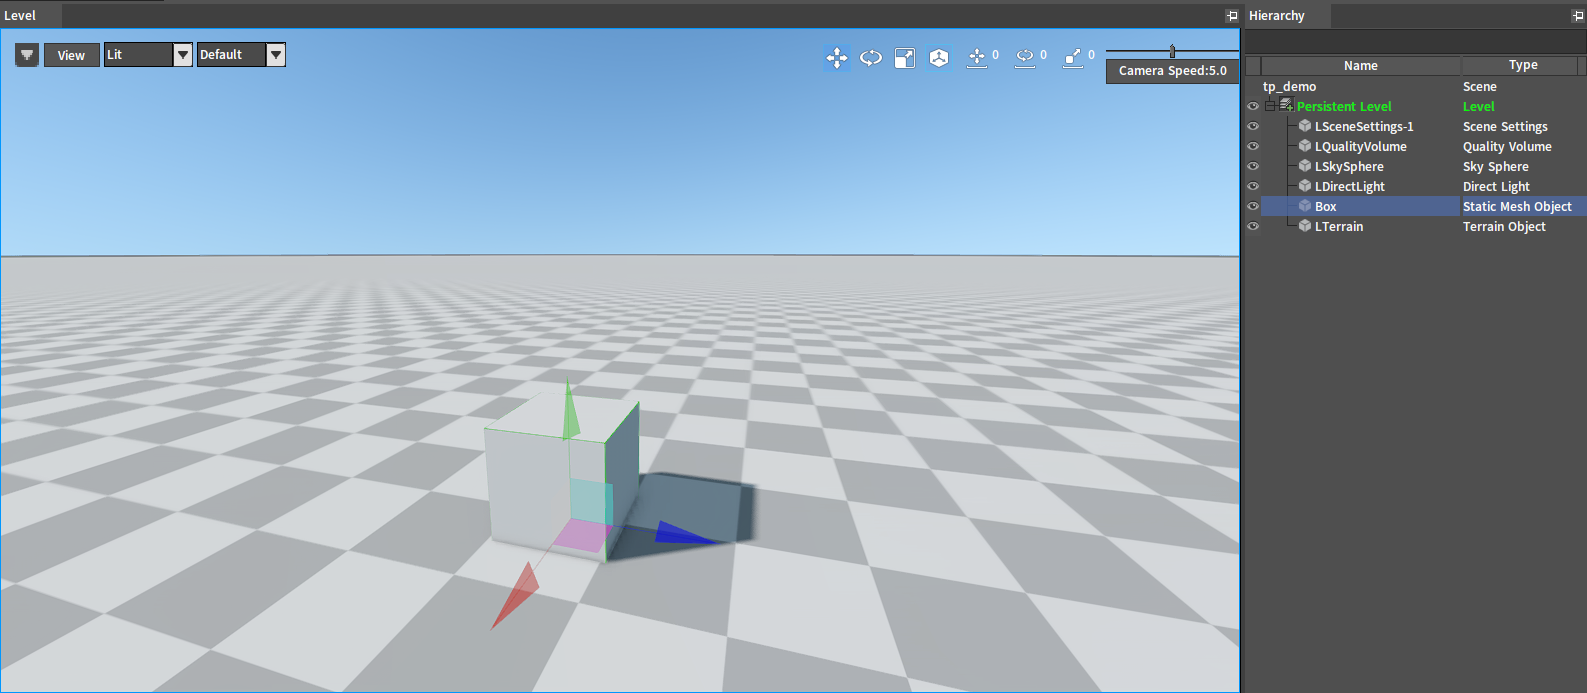Click the translation snap value 0

[995, 55]
